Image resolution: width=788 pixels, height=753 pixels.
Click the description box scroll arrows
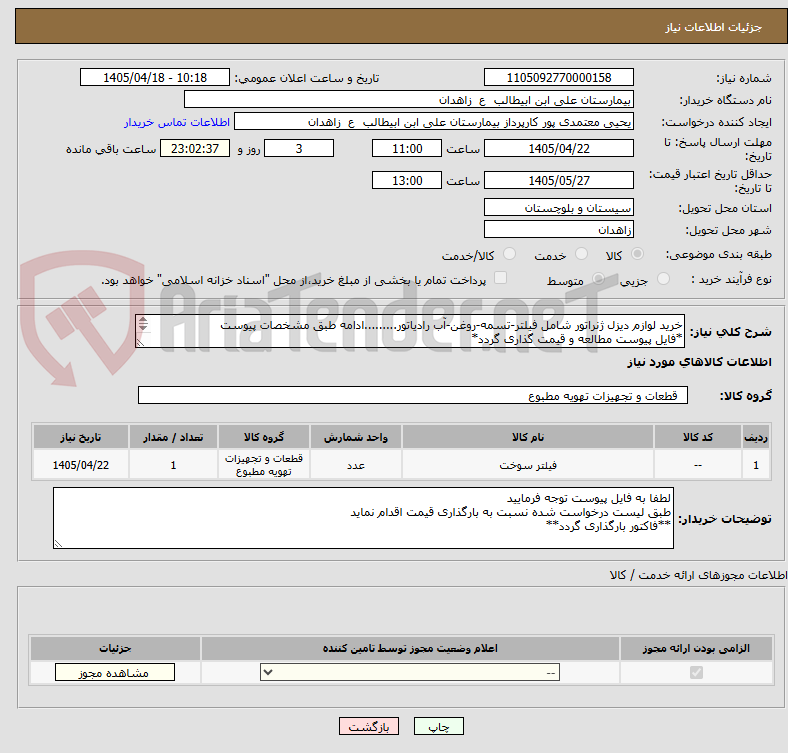click(143, 324)
